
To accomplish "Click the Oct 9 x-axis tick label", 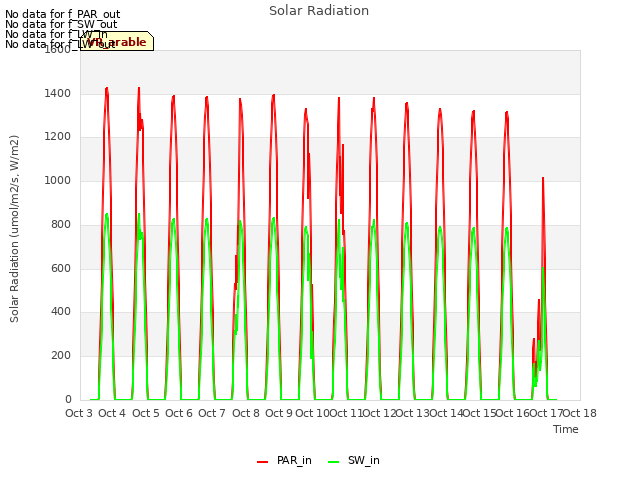I will [279, 413].
